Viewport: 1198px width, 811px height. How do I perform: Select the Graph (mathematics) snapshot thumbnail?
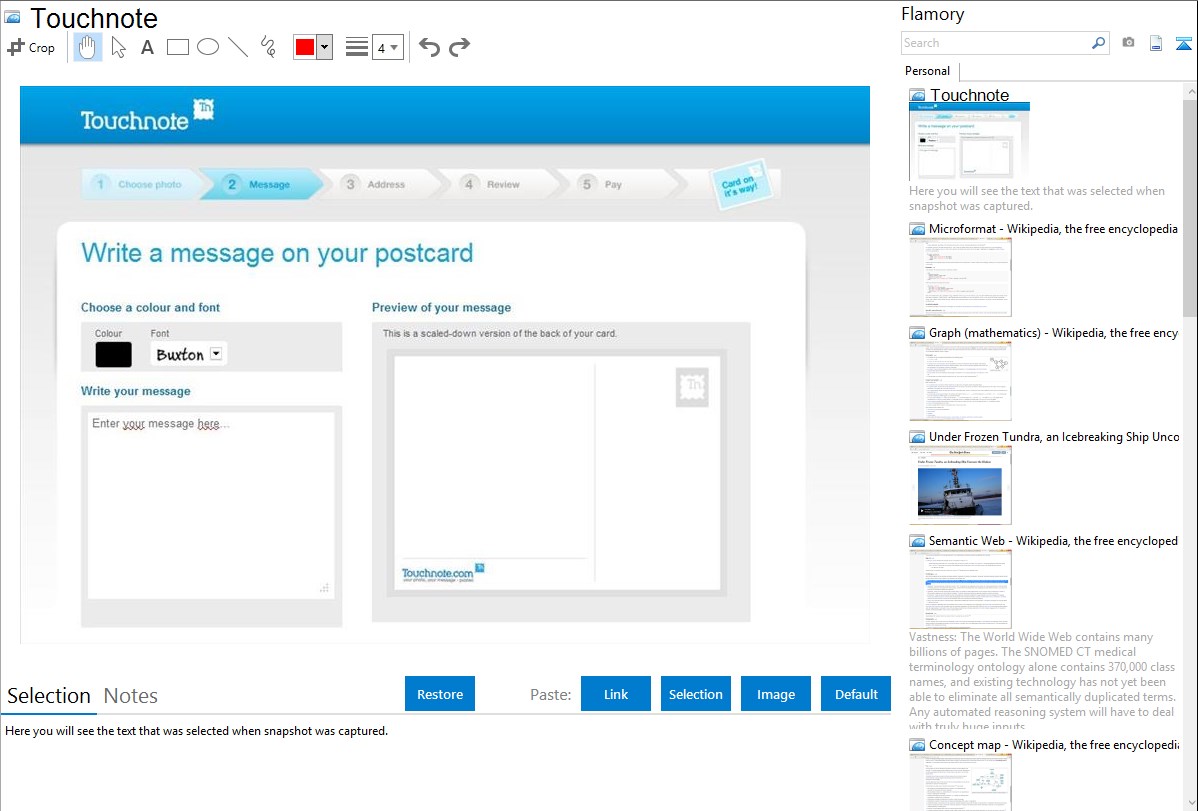960,381
